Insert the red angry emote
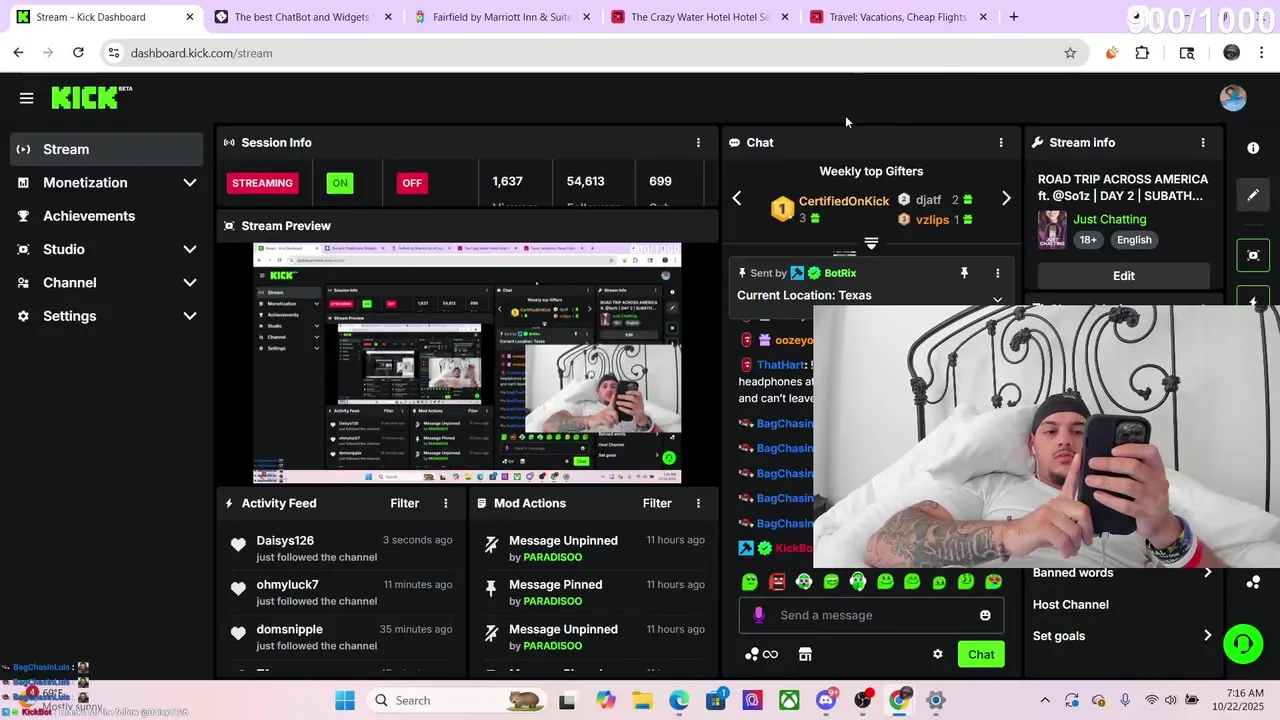The height and width of the screenshot is (720, 1280). coord(777,581)
